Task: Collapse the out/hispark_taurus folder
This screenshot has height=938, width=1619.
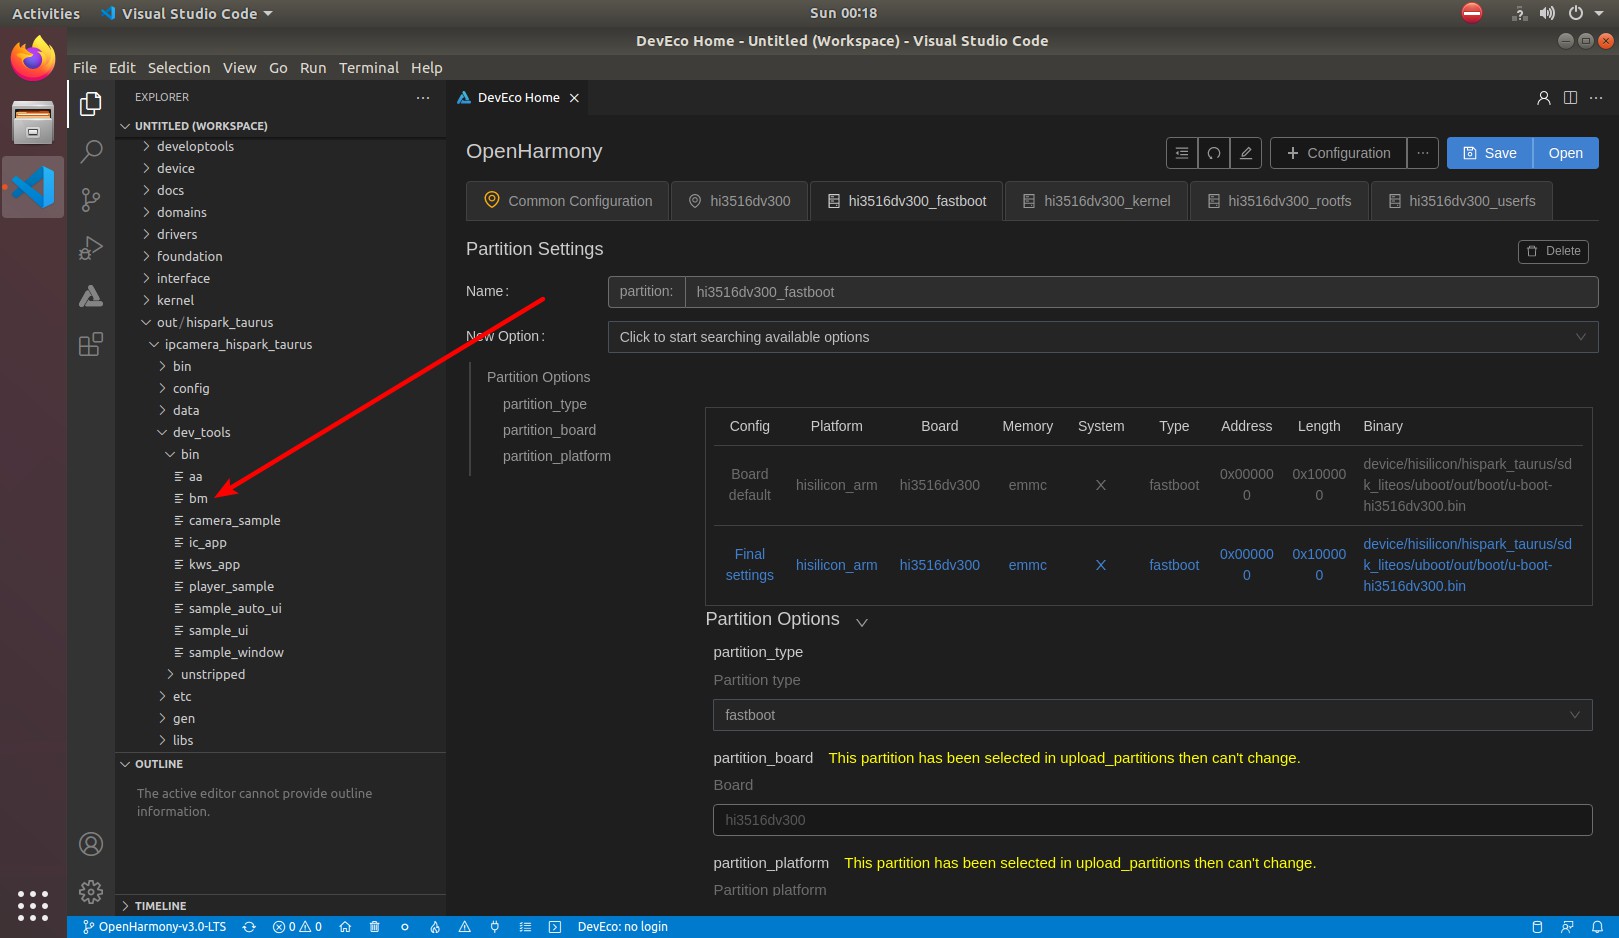Action: click(214, 322)
